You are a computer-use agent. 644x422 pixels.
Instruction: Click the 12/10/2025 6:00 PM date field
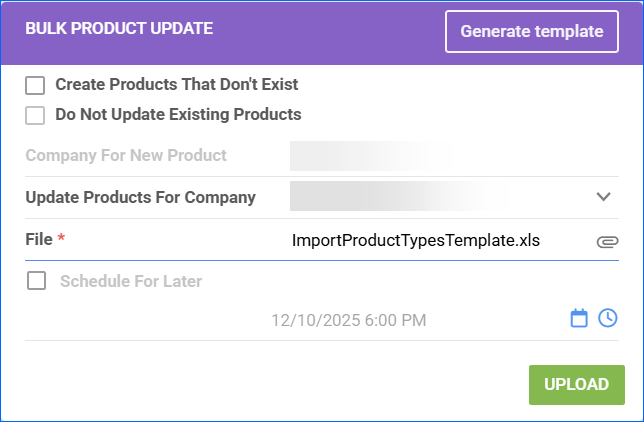349,320
